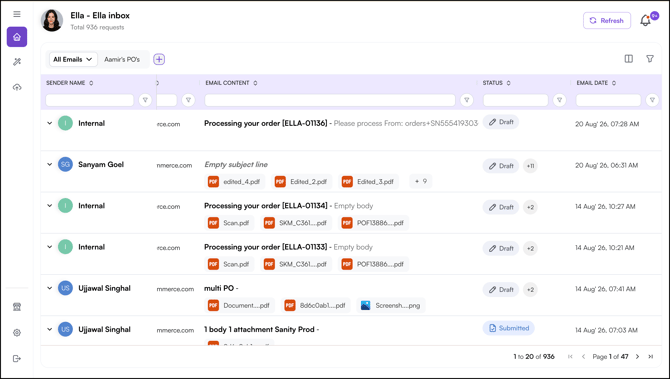The width and height of the screenshot is (670, 379).
Task: Toggle the column layout icon
Action: pyautogui.click(x=629, y=59)
